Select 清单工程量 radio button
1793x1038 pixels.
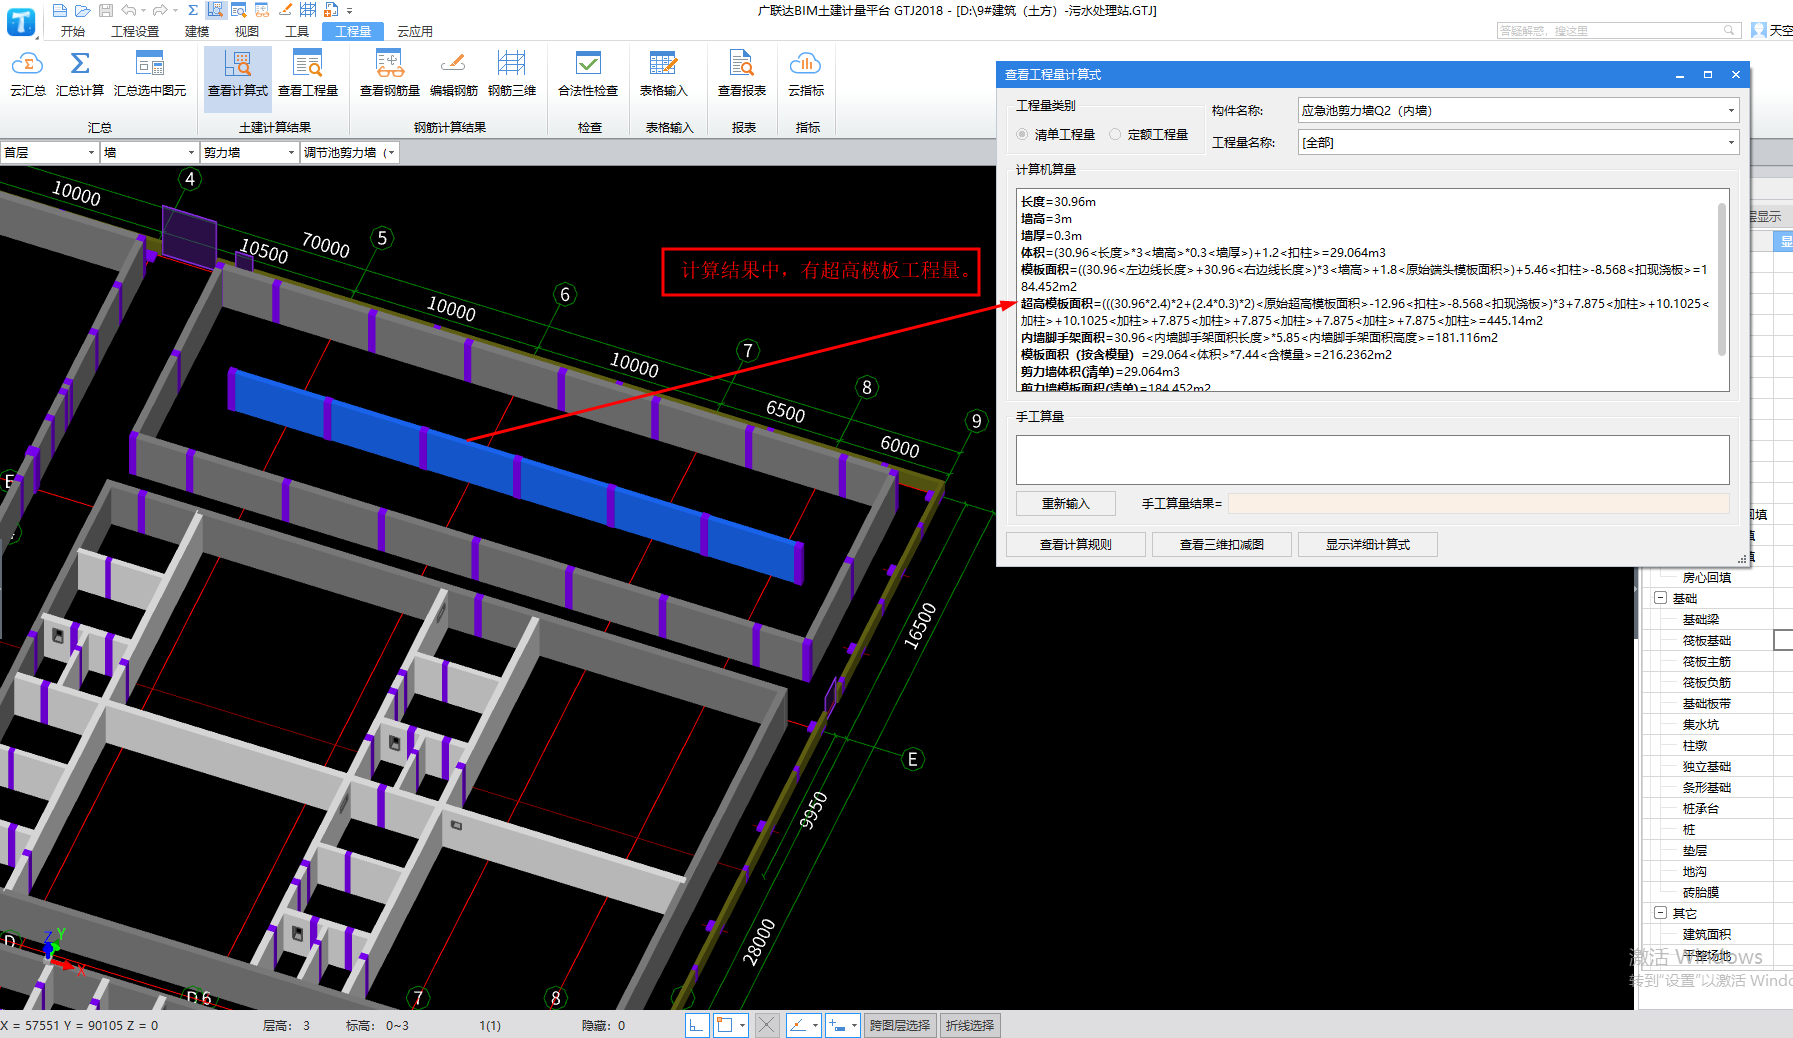[1022, 134]
